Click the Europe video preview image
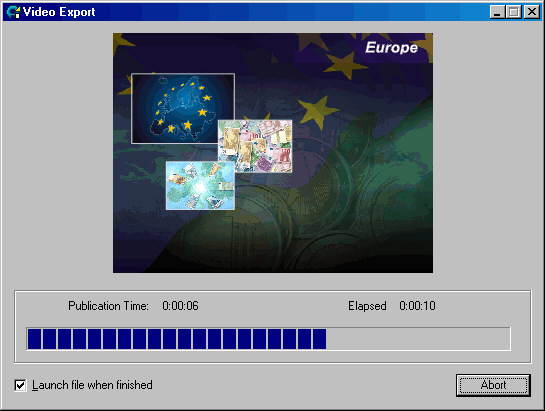Viewport: 545px width, 411px height. (x=273, y=153)
